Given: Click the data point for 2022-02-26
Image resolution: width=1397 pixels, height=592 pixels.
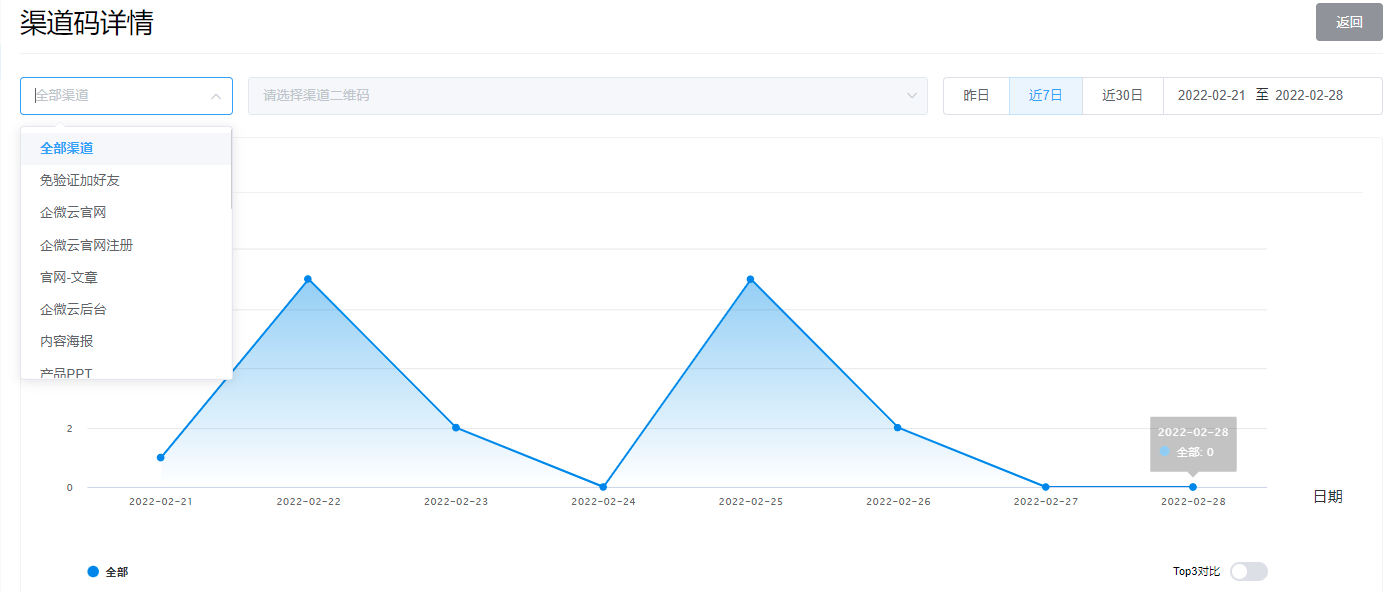Looking at the screenshot, I should (x=898, y=428).
